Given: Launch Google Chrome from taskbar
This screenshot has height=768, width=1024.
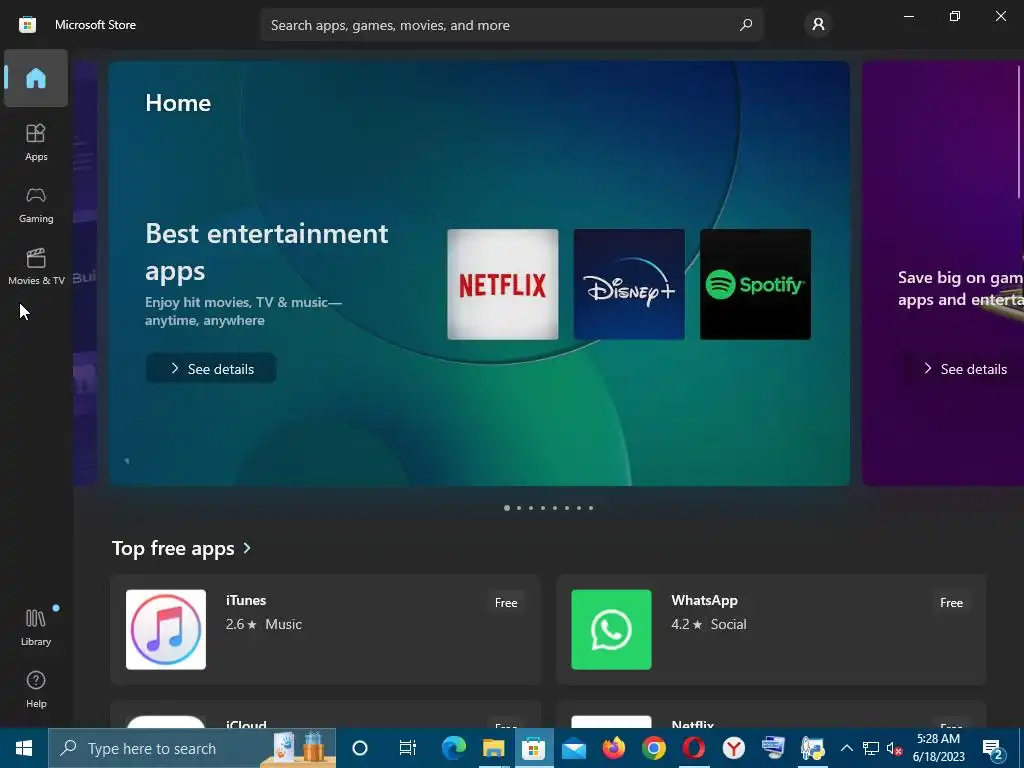Looking at the screenshot, I should [x=654, y=748].
